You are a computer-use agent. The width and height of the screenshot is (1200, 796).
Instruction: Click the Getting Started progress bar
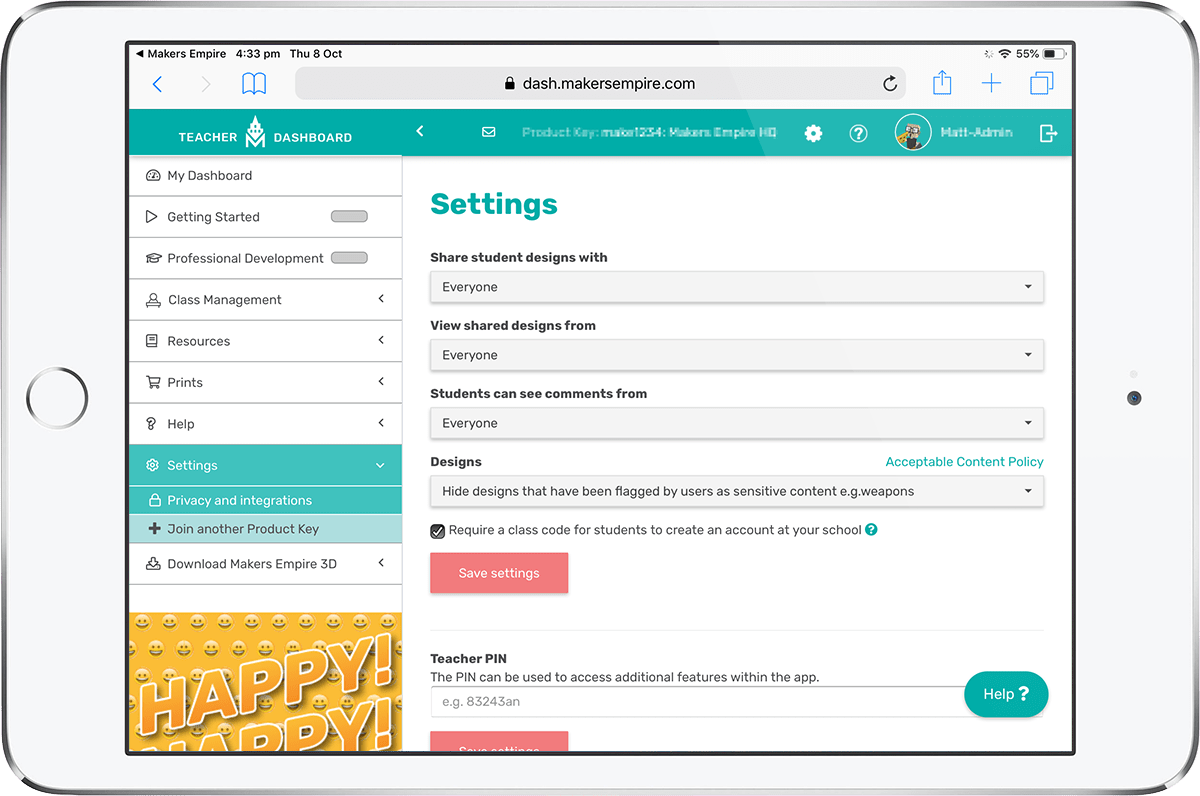(349, 217)
